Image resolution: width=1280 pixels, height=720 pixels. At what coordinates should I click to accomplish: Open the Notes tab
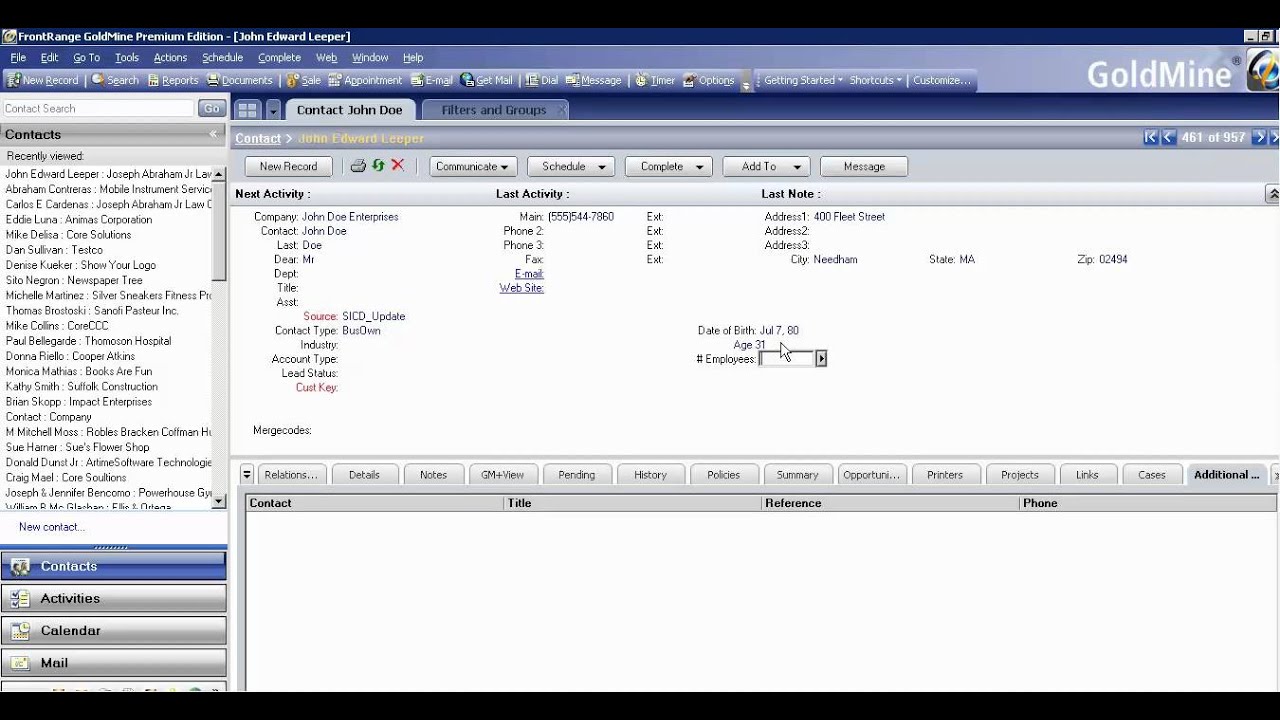click(x=433, y=475)
